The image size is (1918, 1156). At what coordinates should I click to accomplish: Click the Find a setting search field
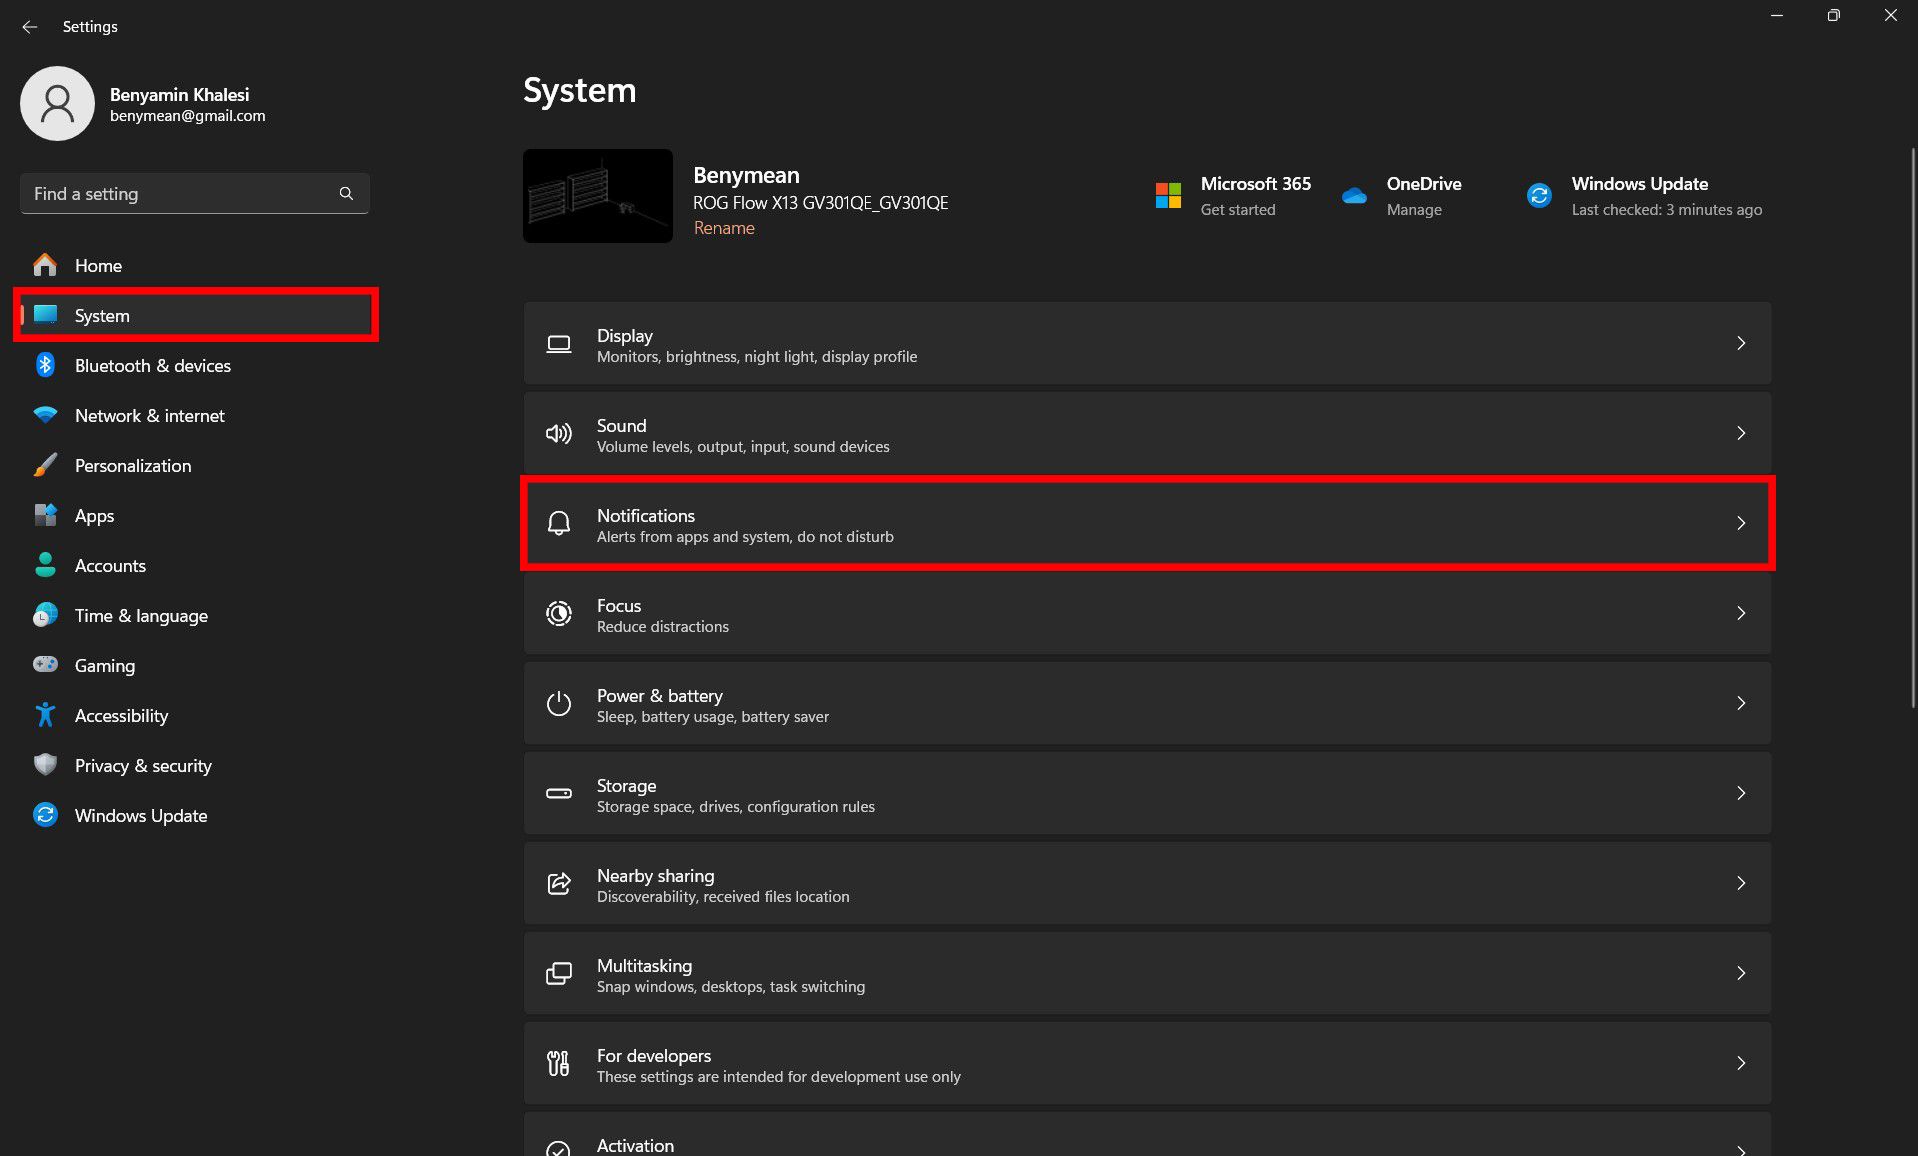point(180,193)
